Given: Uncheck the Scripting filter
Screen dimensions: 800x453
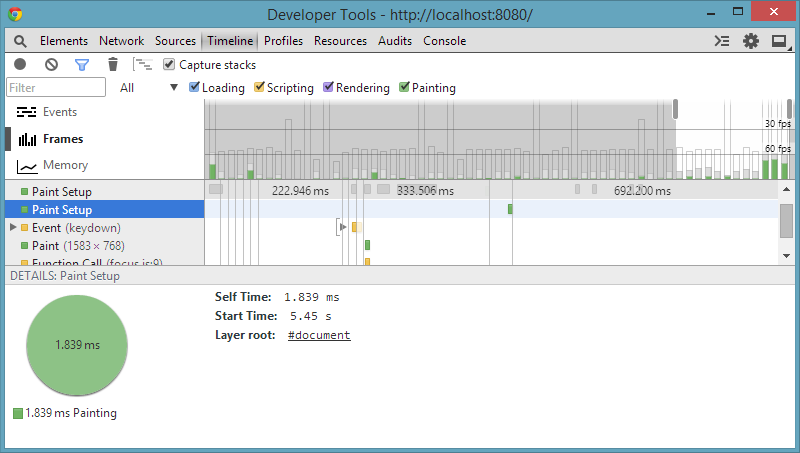Looking at the screenshot, I should pos(259,87).
